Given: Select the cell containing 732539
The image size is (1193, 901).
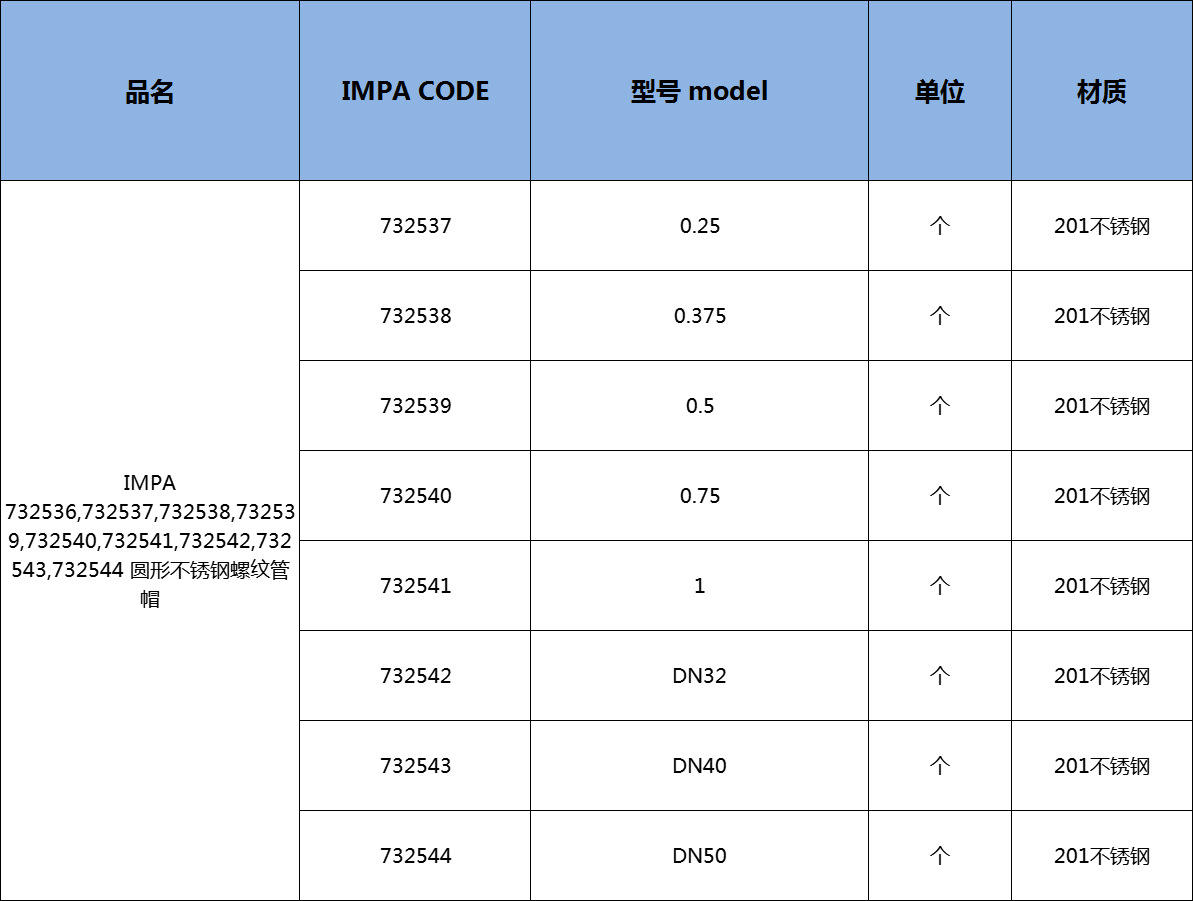Looking at the screenshot, I should click(414, 405).
